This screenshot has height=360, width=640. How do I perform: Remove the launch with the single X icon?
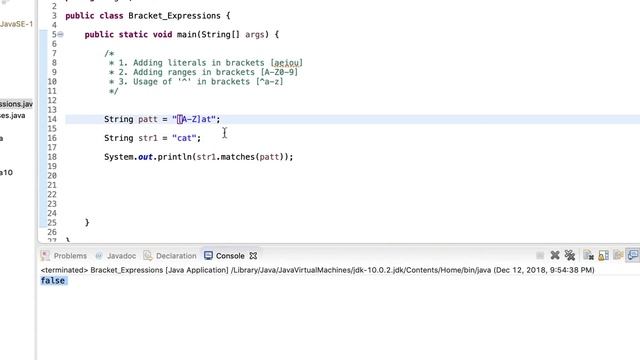(555, 256)
